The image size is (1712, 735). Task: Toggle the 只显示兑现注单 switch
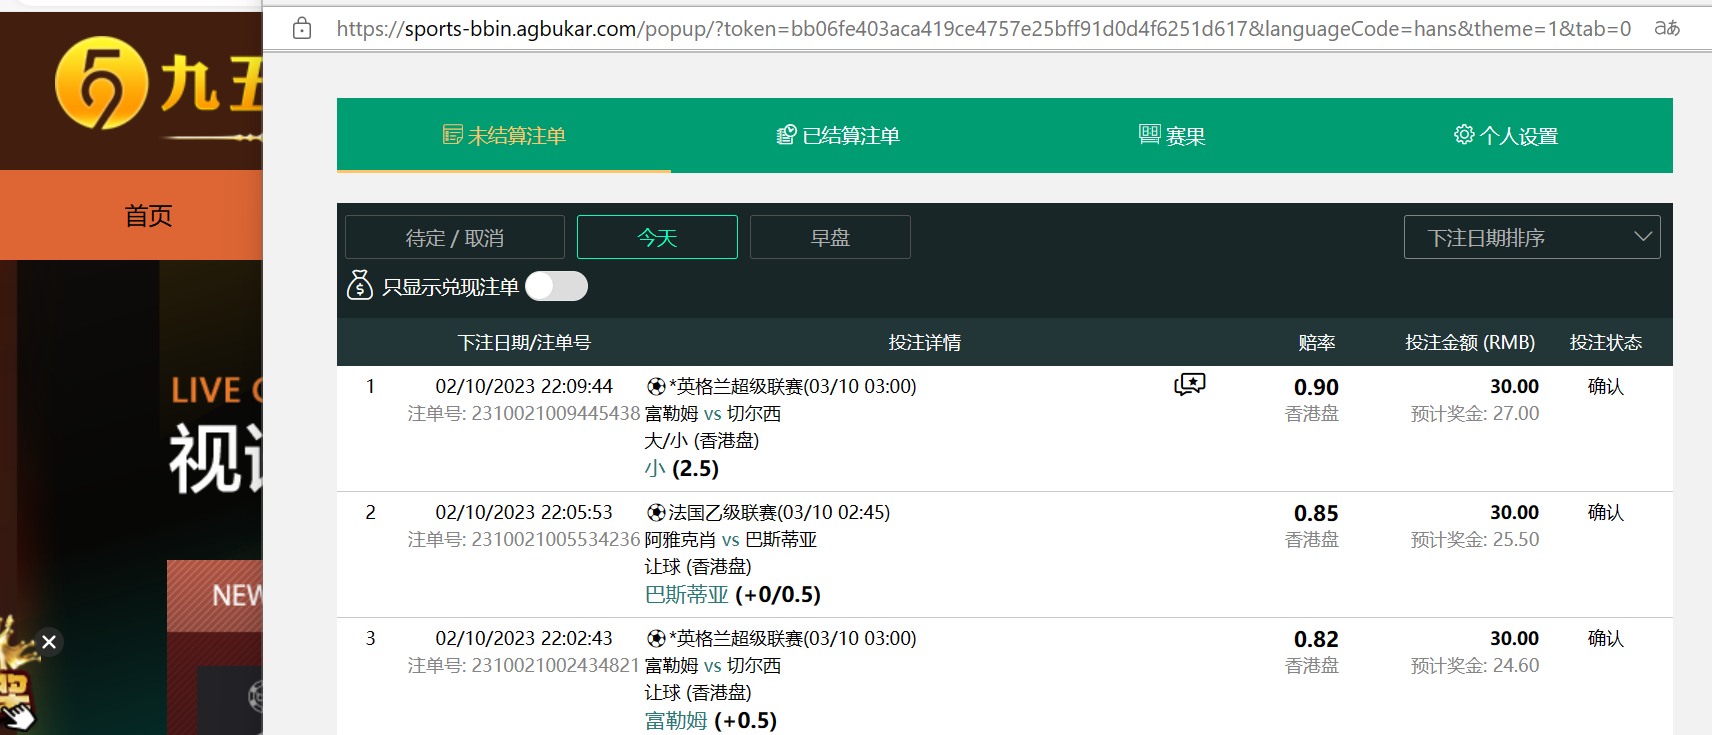(557, 286)
